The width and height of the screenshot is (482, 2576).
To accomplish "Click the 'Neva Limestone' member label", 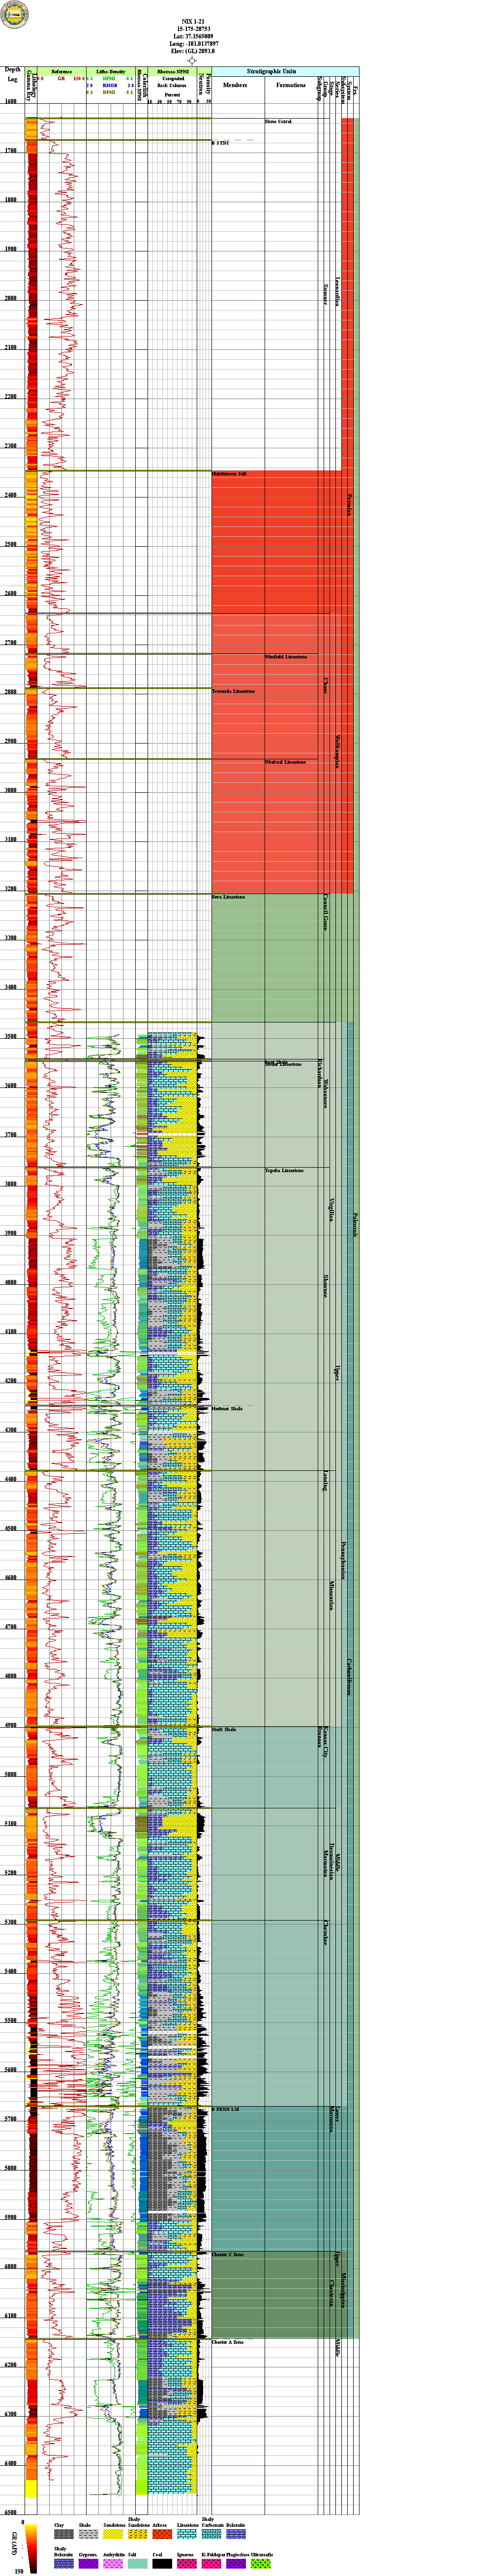I will tap(228, 897).
